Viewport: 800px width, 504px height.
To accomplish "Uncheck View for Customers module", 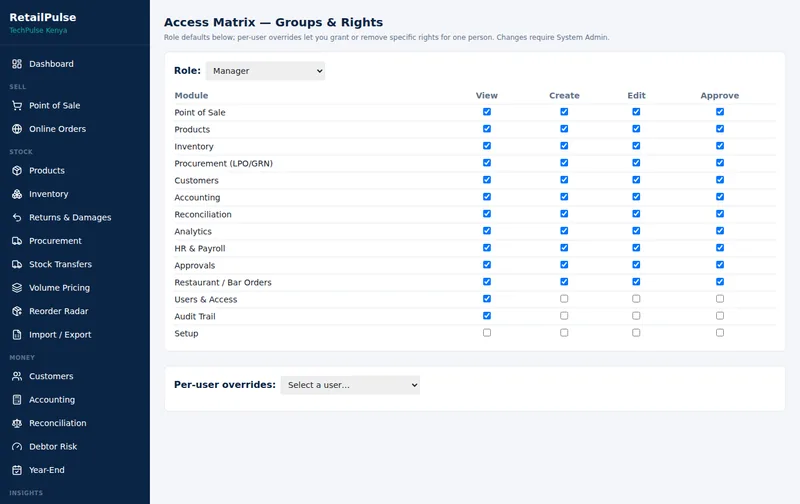I will pyautogui.click(x=487, y=180).
